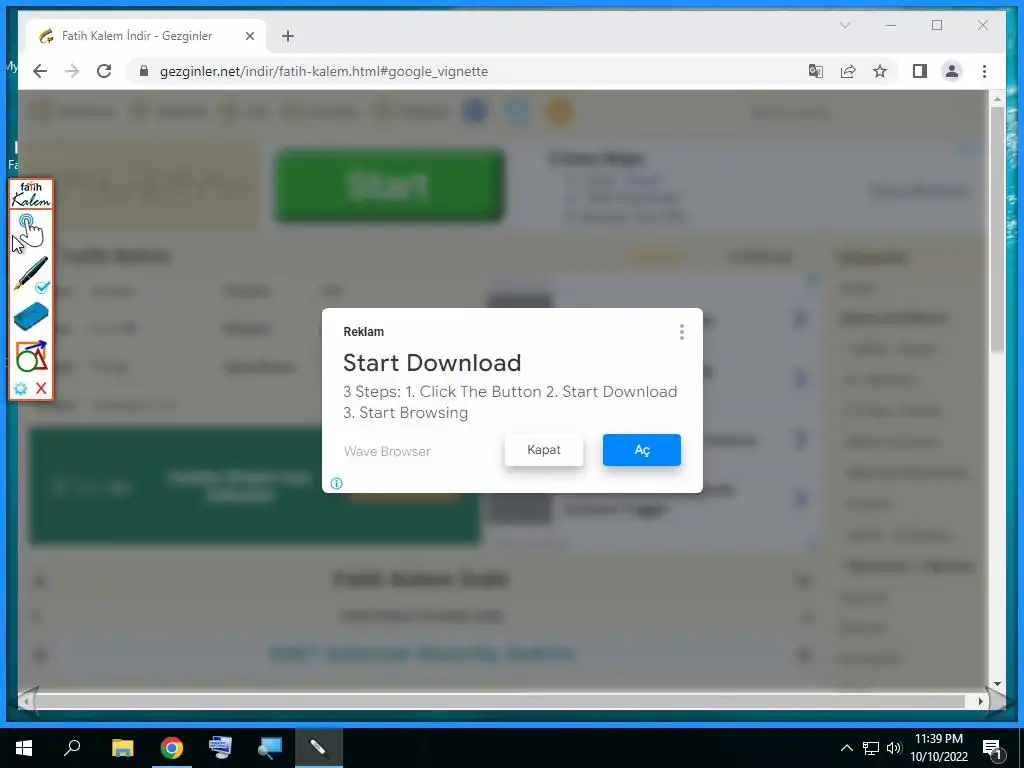Click the Fatih Kalem logo in floating toolbar
This screenshot has width=1024, height=768.
tap(31, 195)
